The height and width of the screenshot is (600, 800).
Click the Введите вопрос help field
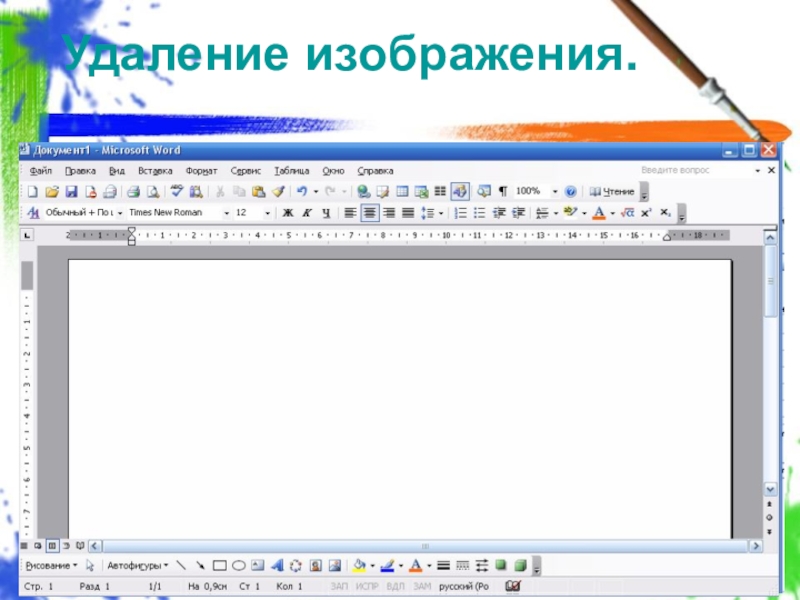pos(696,170)
